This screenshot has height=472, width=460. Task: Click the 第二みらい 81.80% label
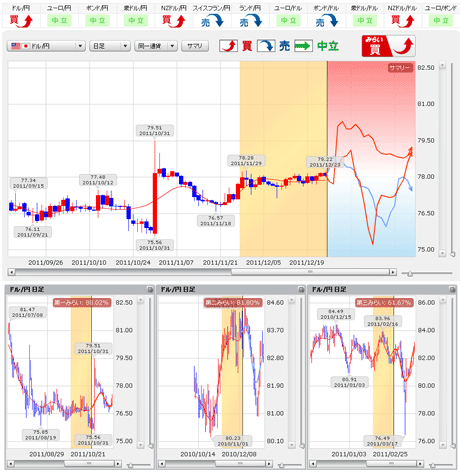click(x=234, y=303)
